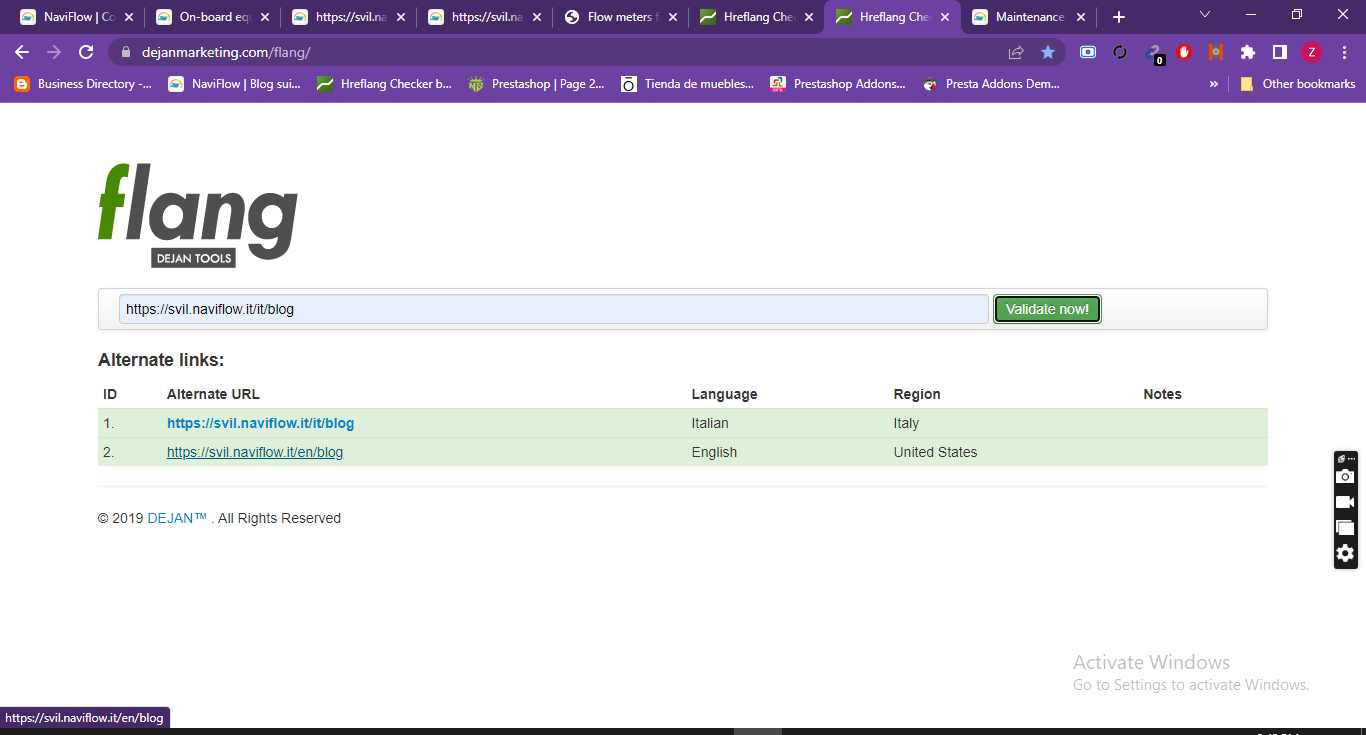Screen dimensions: 1366x735
Task: Click the circular arrows extension icon
Action: tap(1120, 52)
